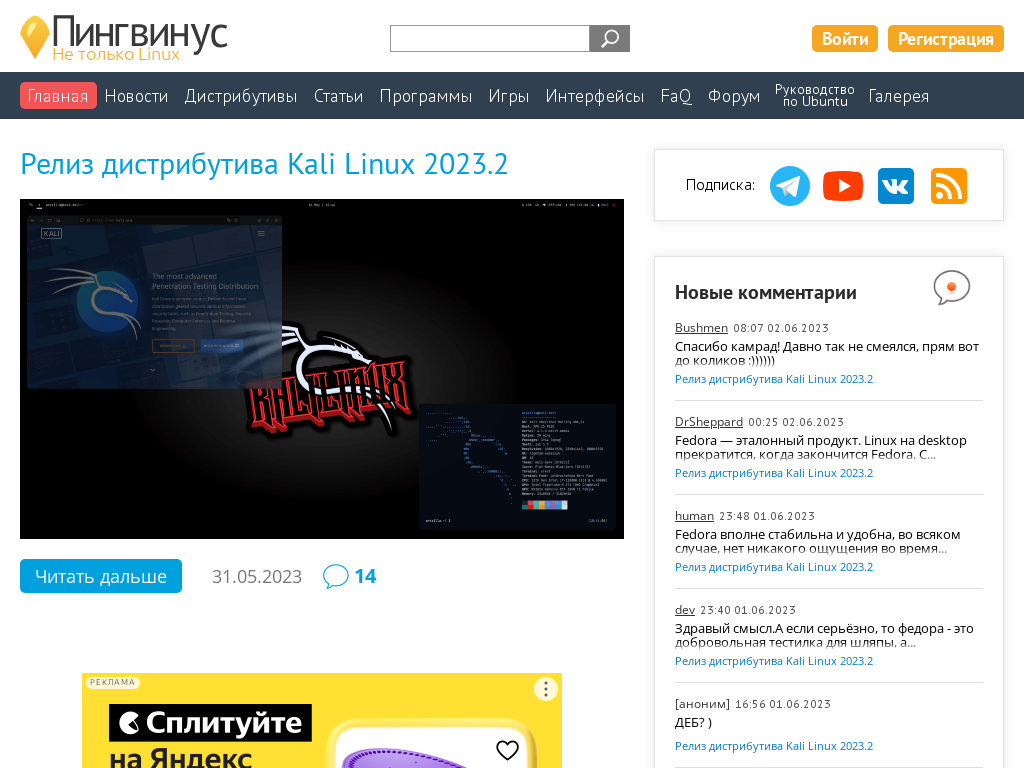The height and width of the screenshot is (768, 1024).
Task: Click the Читать дальше button
Action: [x=101, y=576]
